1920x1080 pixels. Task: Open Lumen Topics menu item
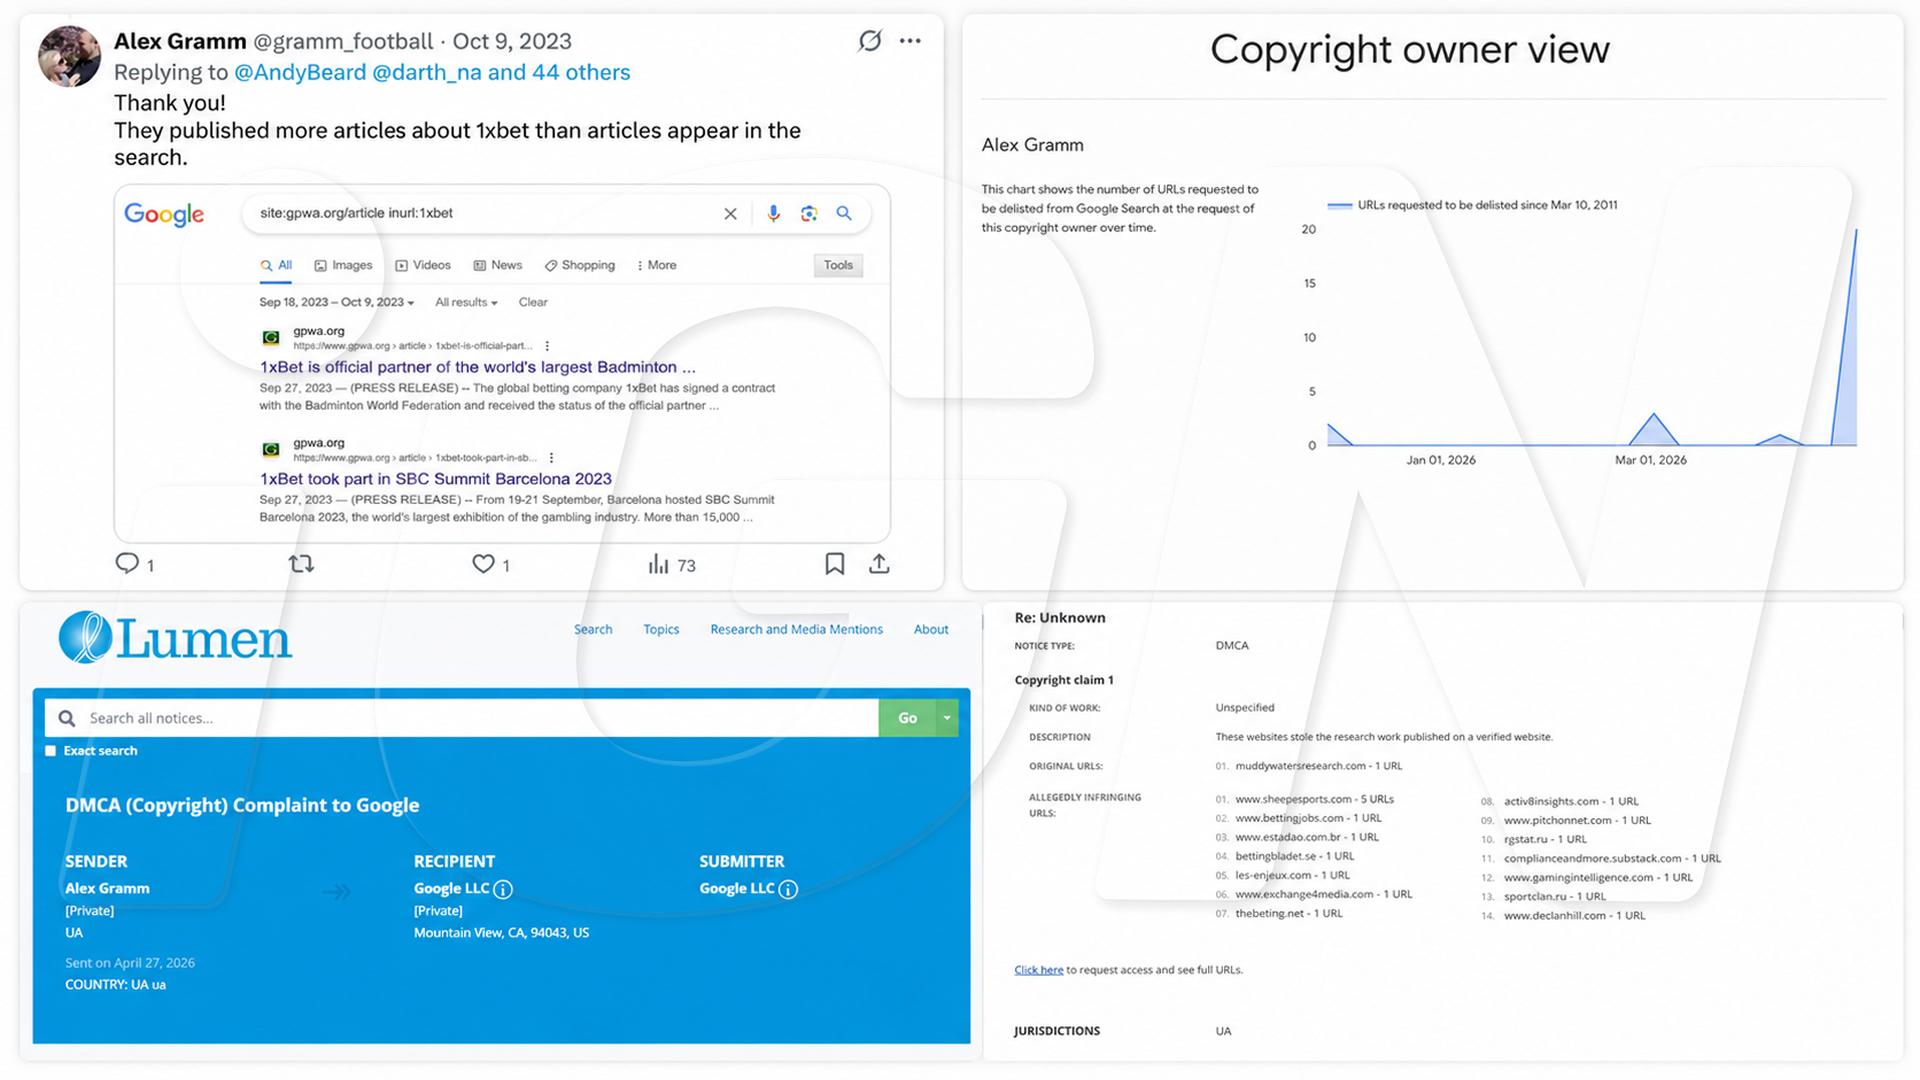pyautogui.click(x=661, y=629)
